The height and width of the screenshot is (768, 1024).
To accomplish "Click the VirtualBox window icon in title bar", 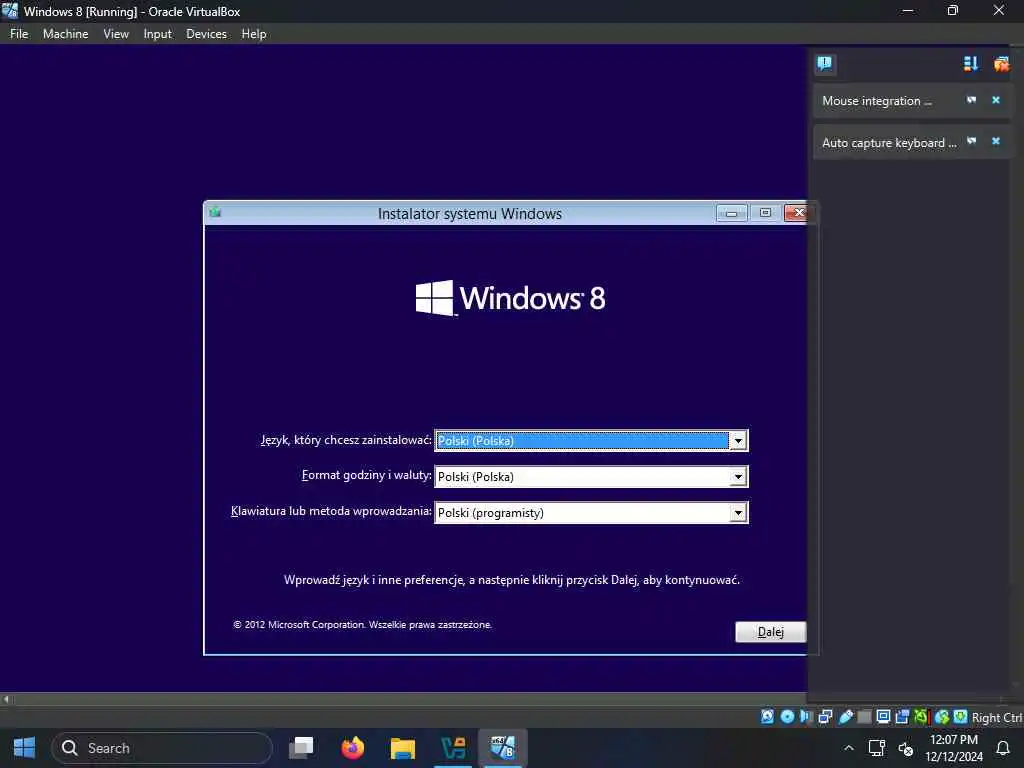I will pos(10,10).
